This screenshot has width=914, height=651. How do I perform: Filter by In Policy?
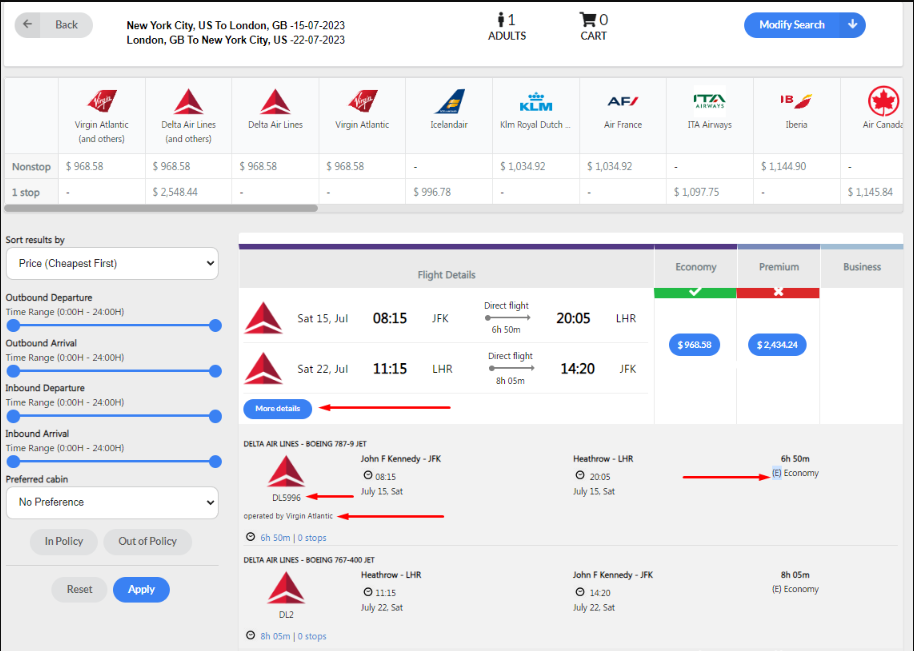tap(64, 541)
